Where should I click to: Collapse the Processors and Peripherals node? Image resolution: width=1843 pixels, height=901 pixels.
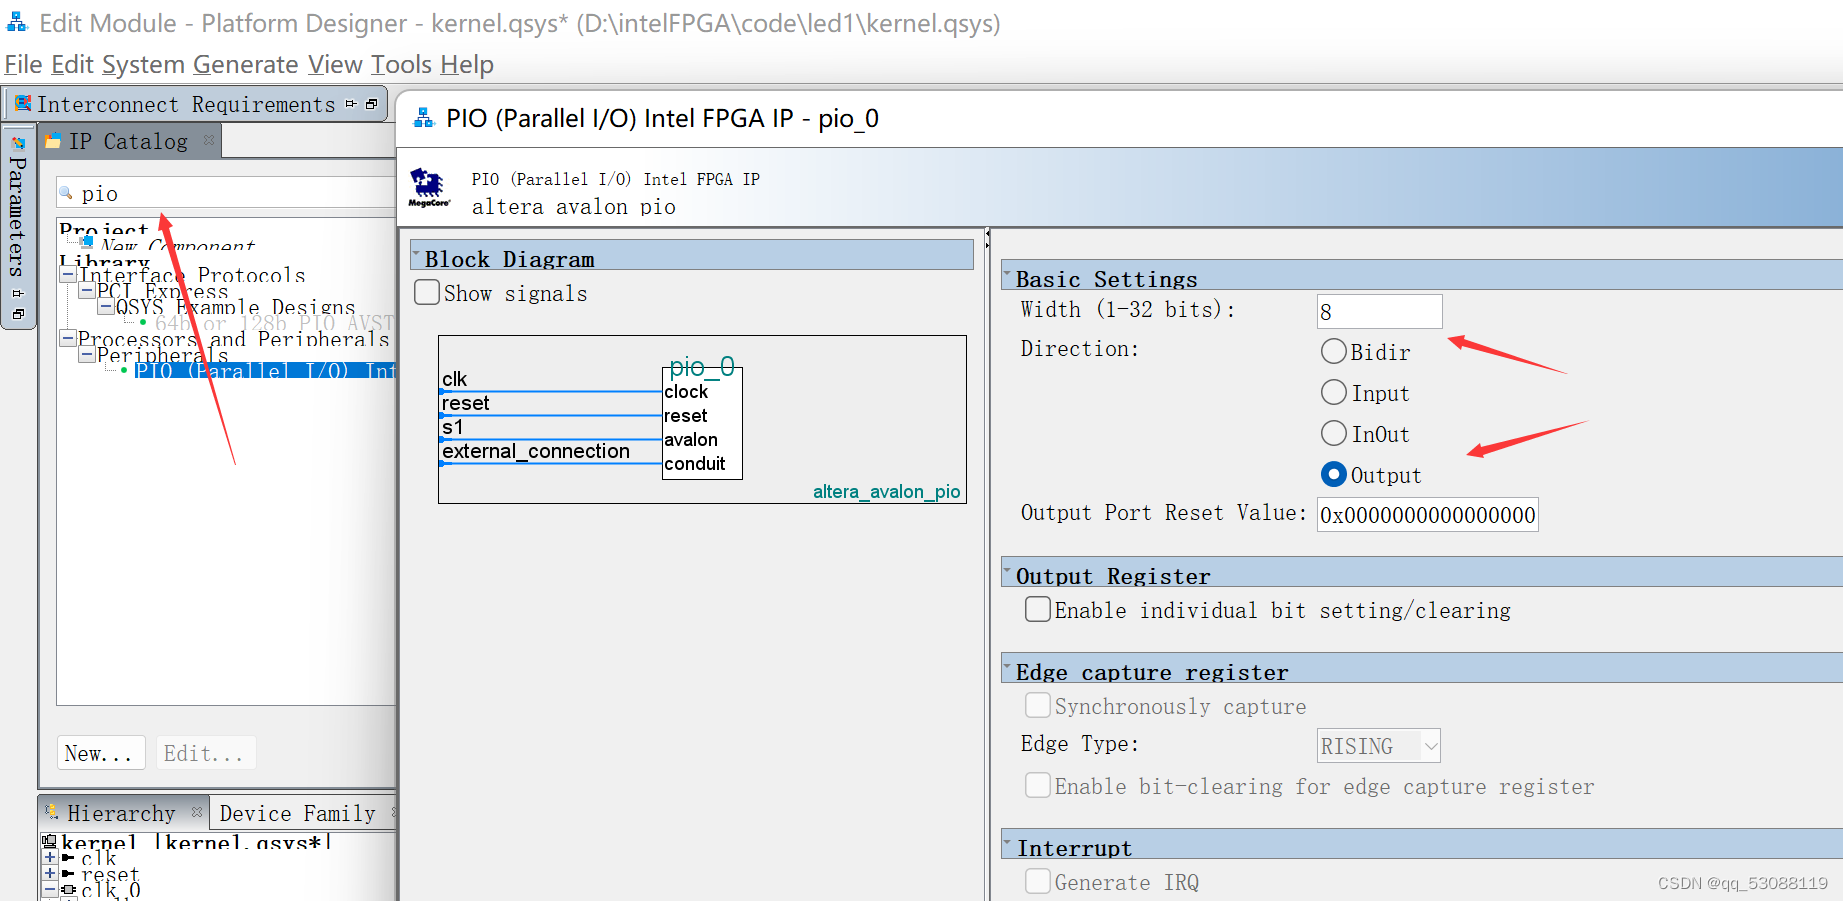(x=68, y=338)
